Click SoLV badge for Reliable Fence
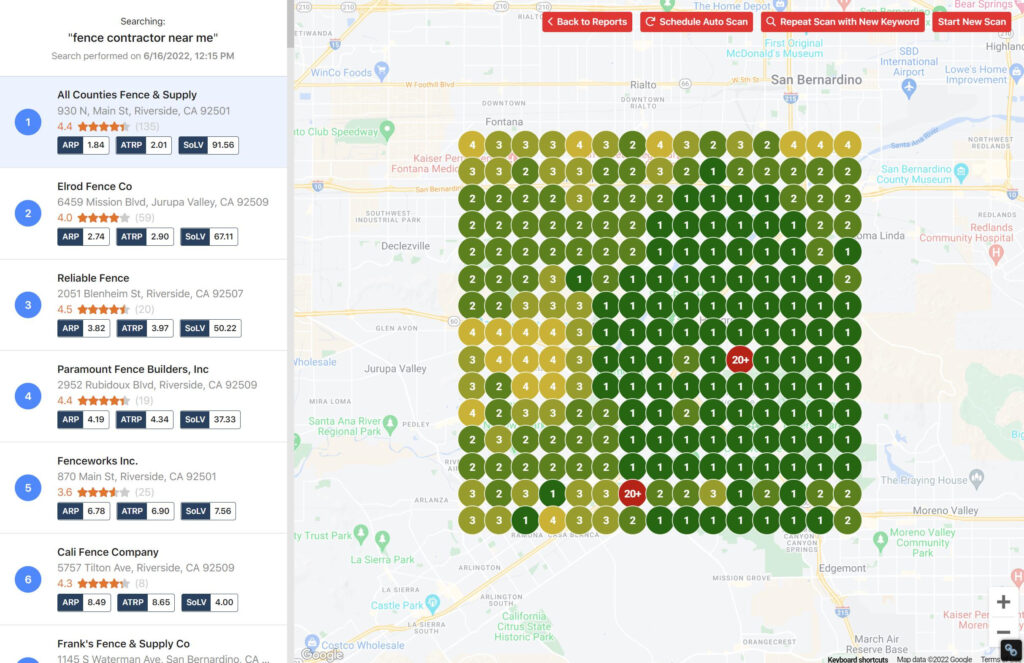1024x663 pixels. 210,328
